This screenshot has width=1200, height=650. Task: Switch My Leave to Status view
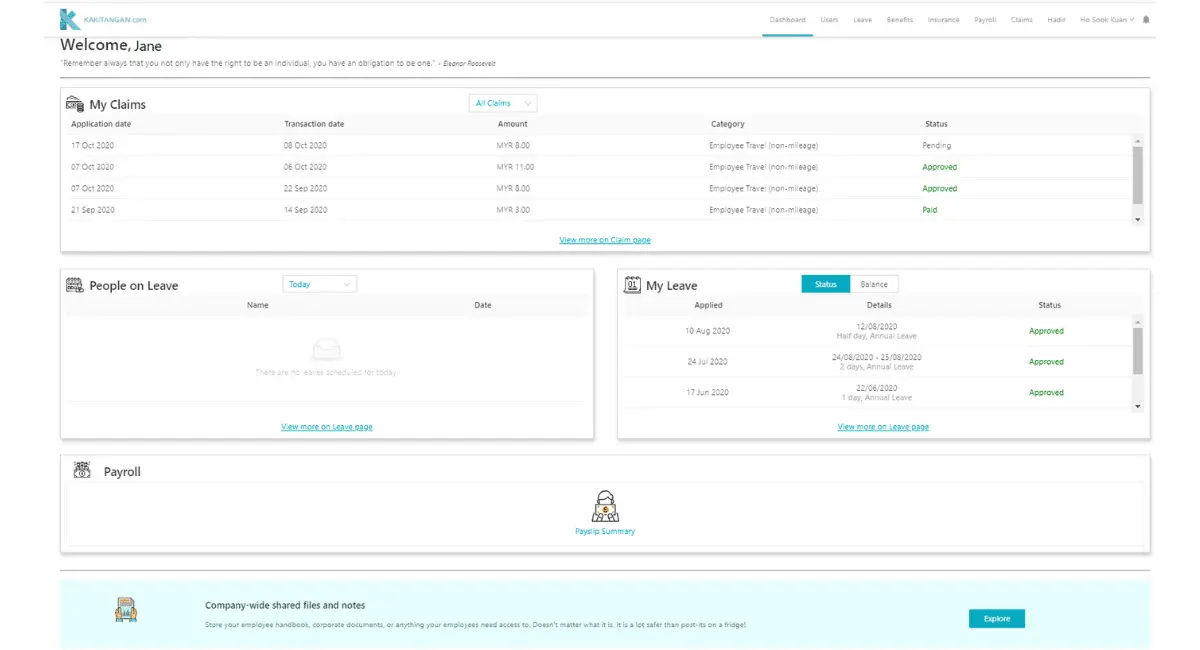click(x=825, y=284)
